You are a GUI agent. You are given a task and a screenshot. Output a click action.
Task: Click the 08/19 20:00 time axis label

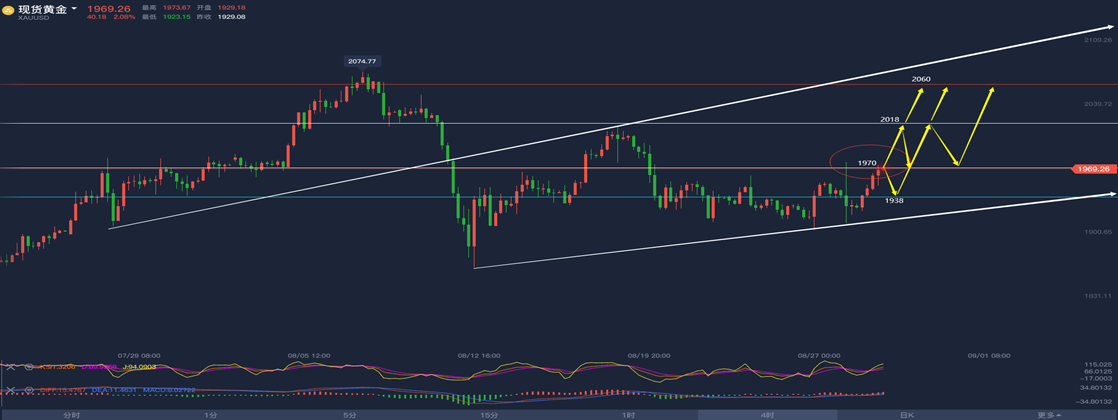(x=648, y=355)
